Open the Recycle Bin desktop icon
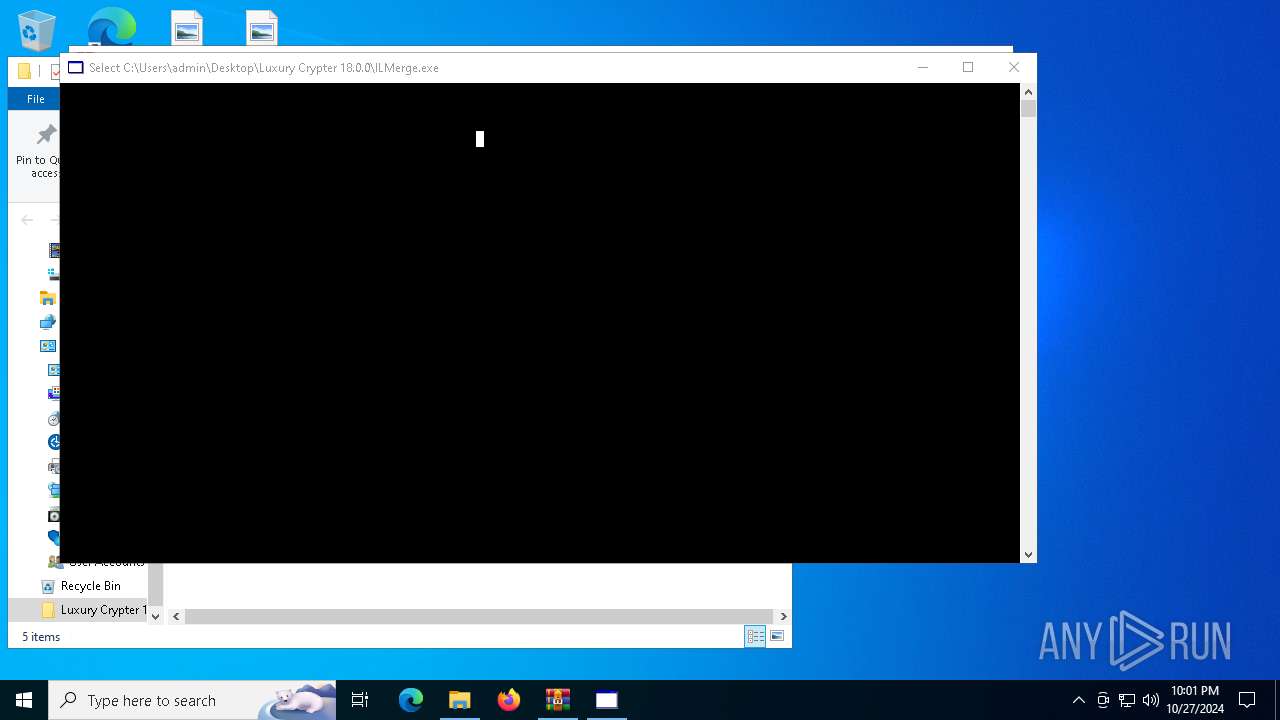Image resolution: width=1280 pixels, height=720 pixels. (x=37, y=30)
